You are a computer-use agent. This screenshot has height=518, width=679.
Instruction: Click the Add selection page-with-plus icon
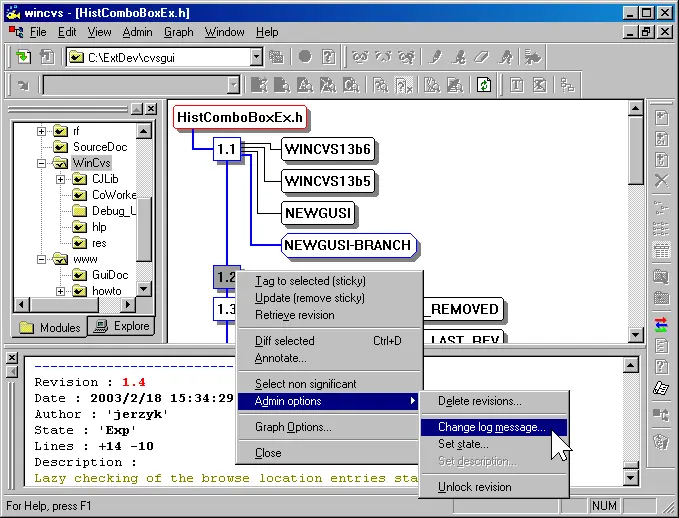[661, 117]
